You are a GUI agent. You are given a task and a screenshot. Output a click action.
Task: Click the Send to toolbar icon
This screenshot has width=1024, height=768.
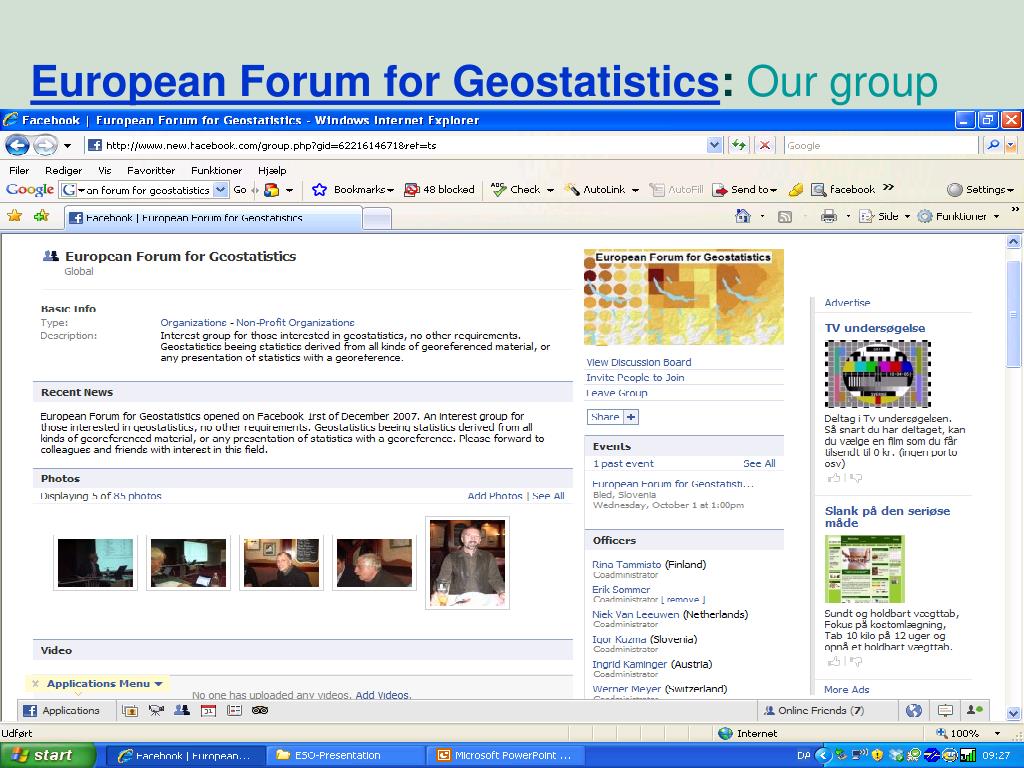tap(720, 189)
